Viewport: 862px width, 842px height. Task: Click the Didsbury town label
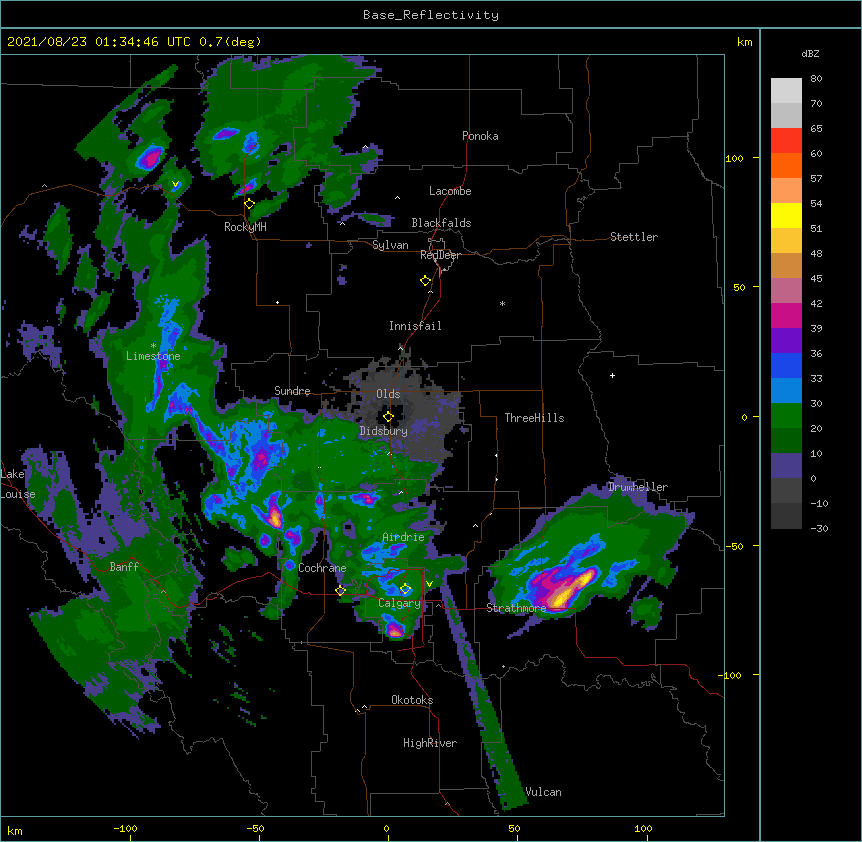(x=383, y=431)
